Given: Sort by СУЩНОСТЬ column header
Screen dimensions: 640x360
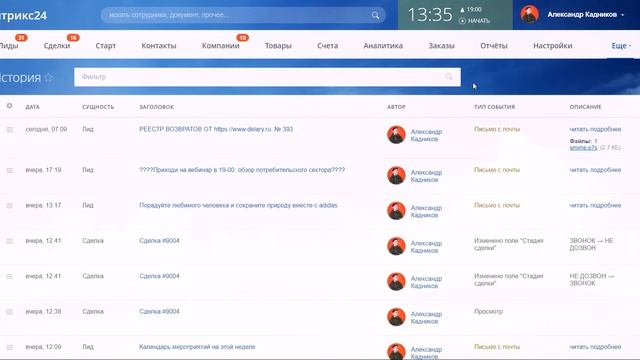Looking at the screenshot, I should coord(98,107).
